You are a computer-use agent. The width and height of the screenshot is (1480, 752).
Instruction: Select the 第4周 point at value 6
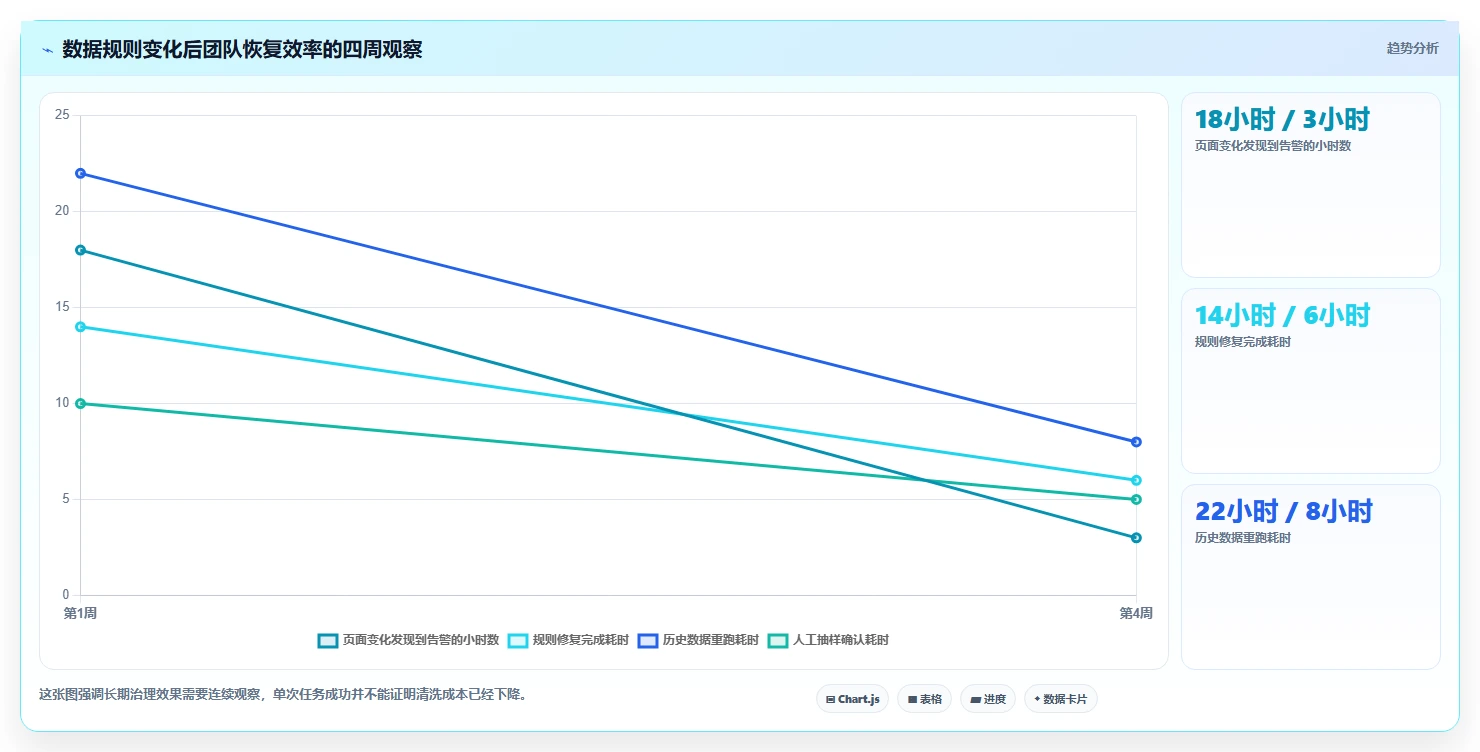point(1136,480)
